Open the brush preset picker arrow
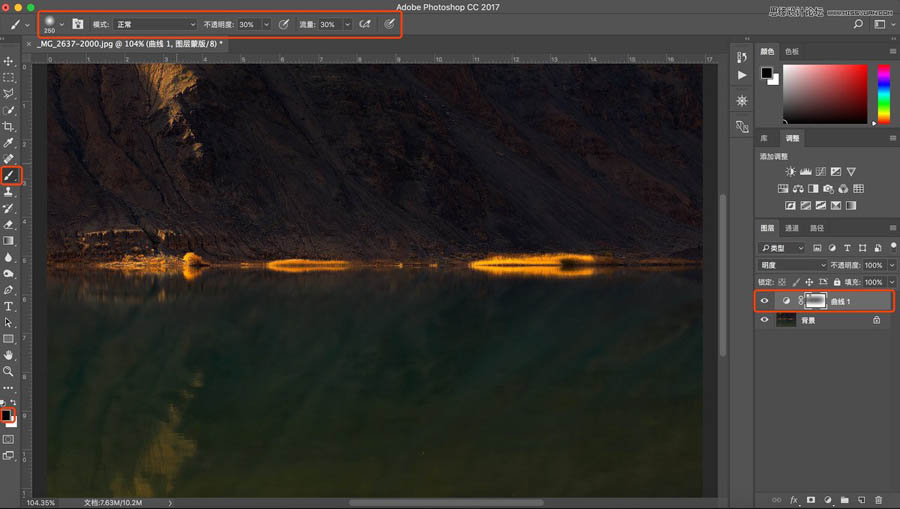This screenshot has height=509, width=900. tap(61, 24)
